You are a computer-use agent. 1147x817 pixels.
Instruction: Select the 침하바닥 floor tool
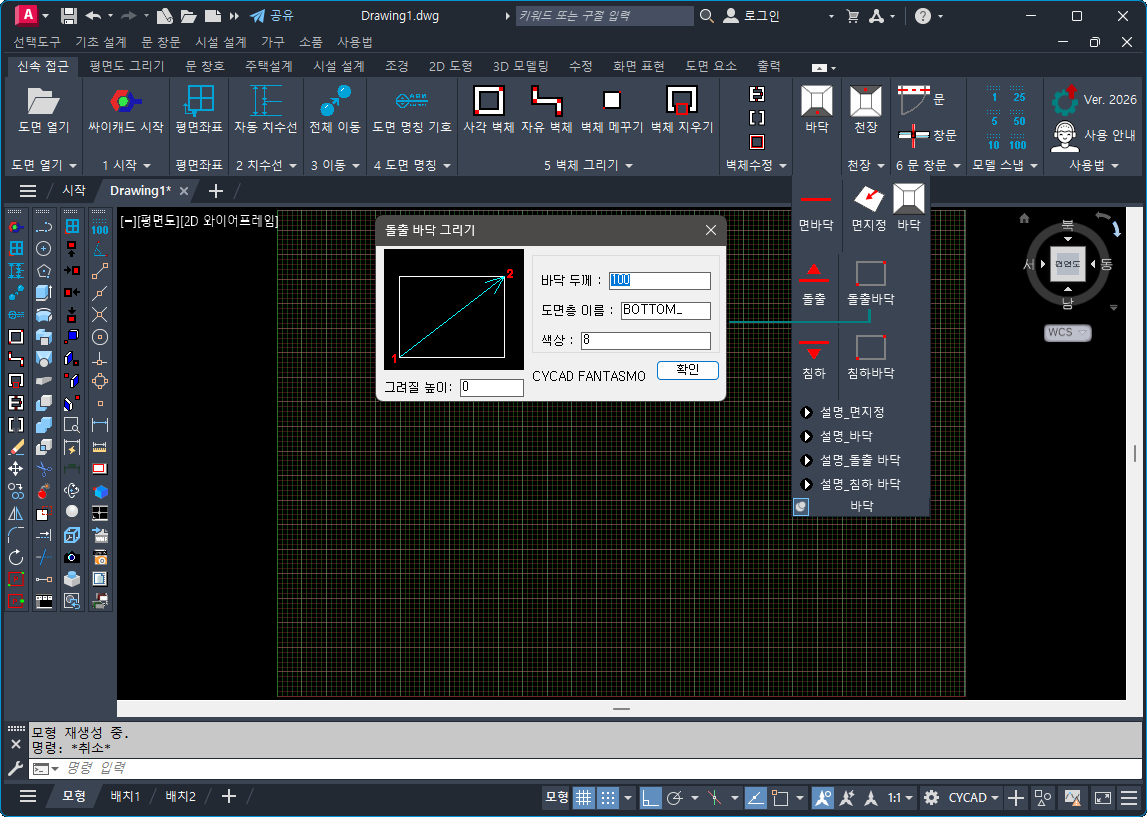click(x=870, y=354)
